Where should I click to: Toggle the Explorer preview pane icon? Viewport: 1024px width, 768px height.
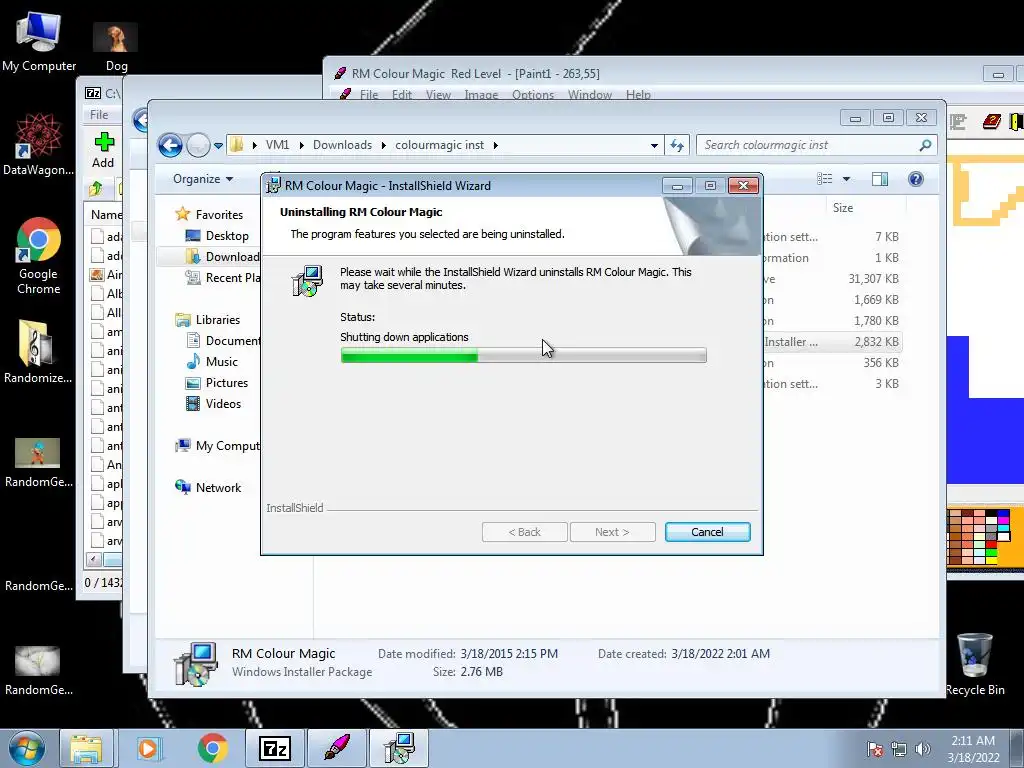tap(880, 179)
